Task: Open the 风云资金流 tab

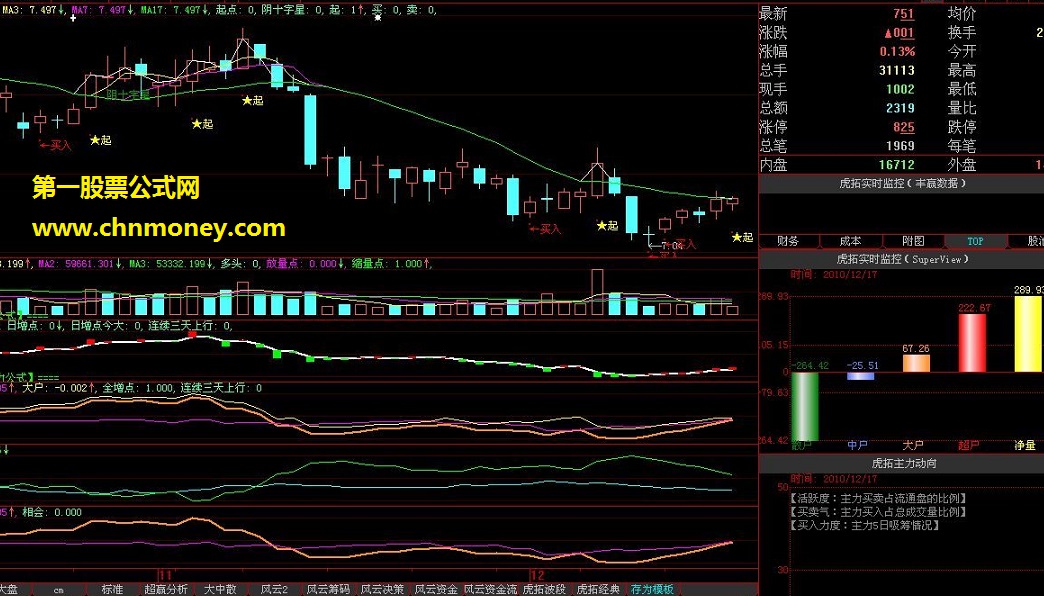Action: 490,590
